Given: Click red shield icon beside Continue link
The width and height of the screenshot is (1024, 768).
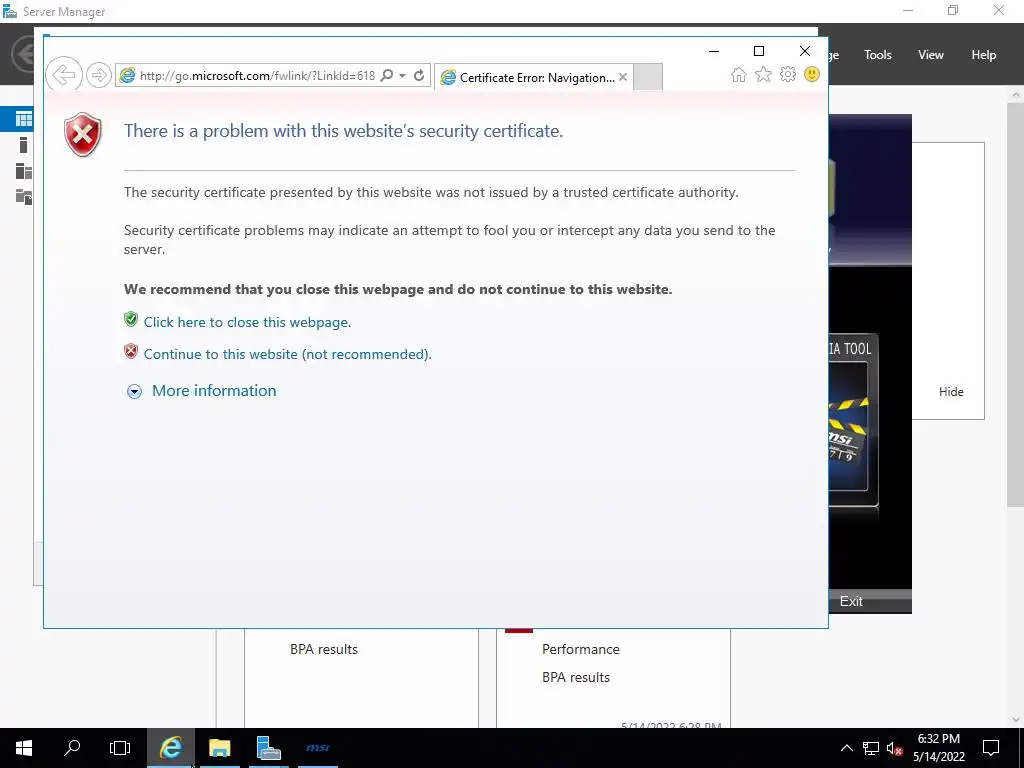Looking at the screenshot, I should point(131,351).
